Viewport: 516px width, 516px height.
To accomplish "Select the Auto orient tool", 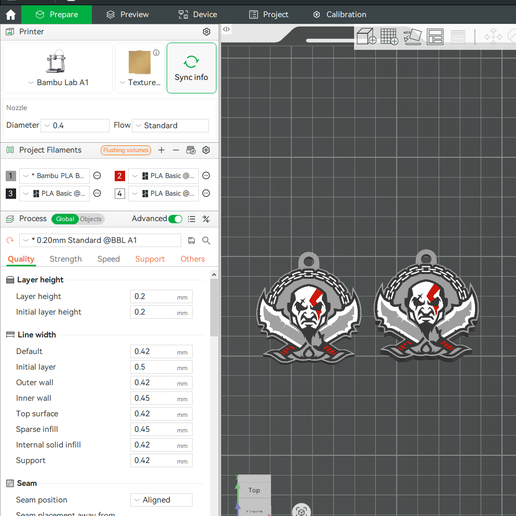I will tap(412, 36).
